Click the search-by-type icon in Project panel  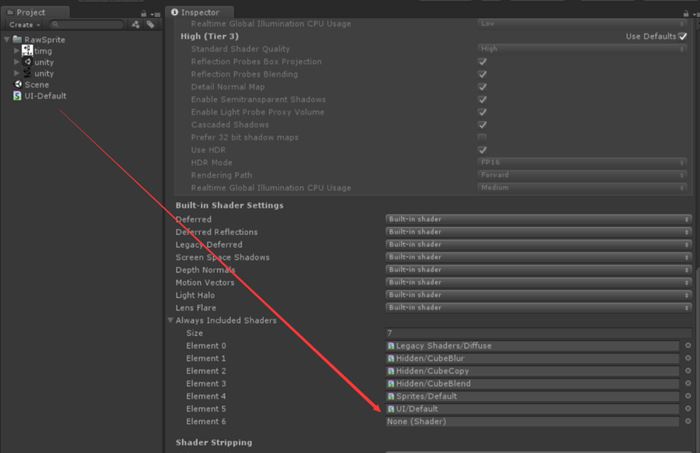click(x=136, y=24)
